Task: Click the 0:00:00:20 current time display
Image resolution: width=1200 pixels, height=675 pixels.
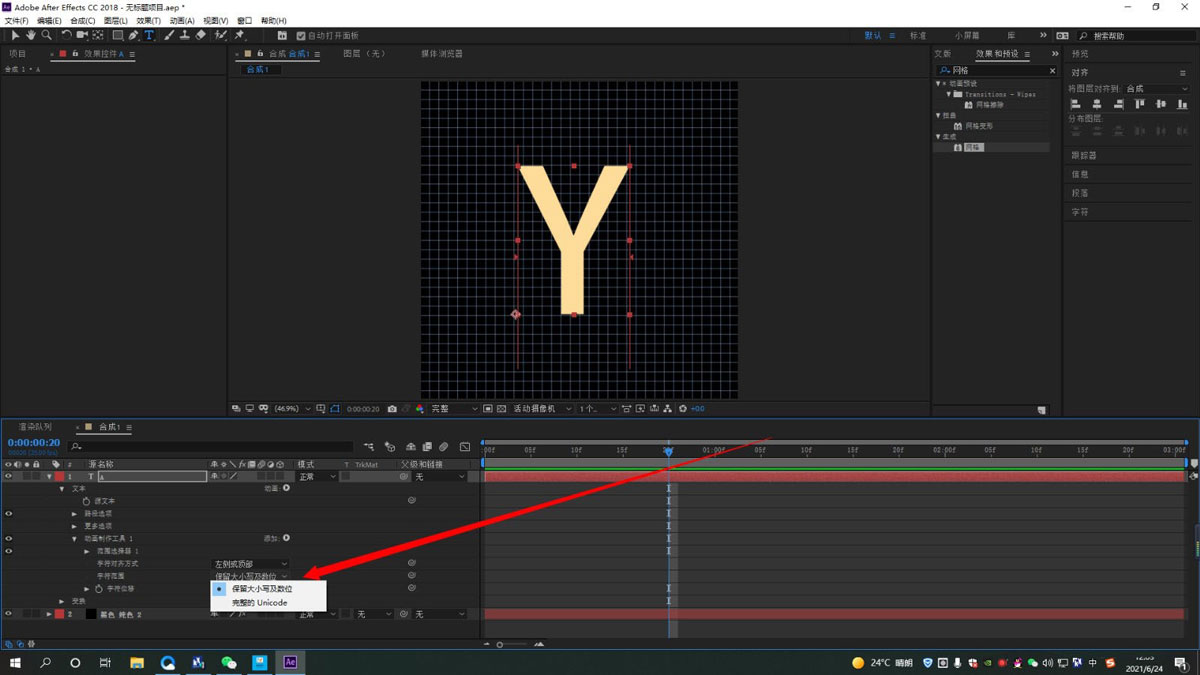Action: tap(34, 443)
